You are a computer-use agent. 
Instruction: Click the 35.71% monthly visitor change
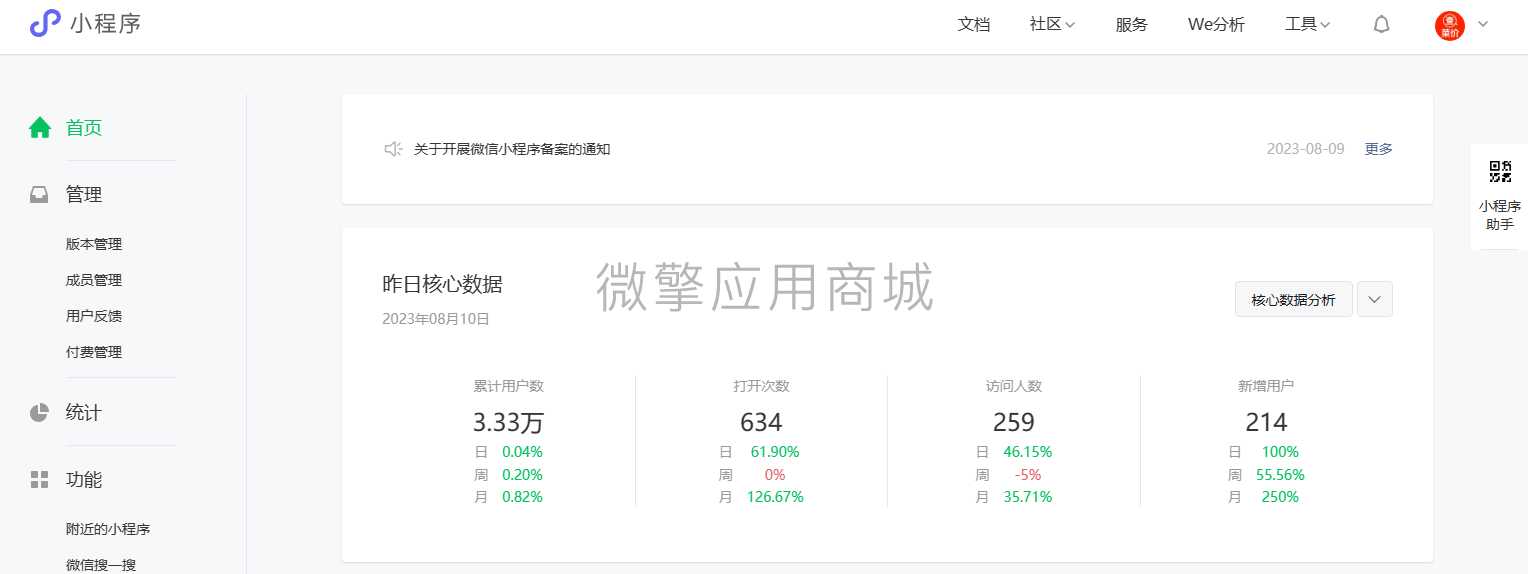coord(1028,497)
